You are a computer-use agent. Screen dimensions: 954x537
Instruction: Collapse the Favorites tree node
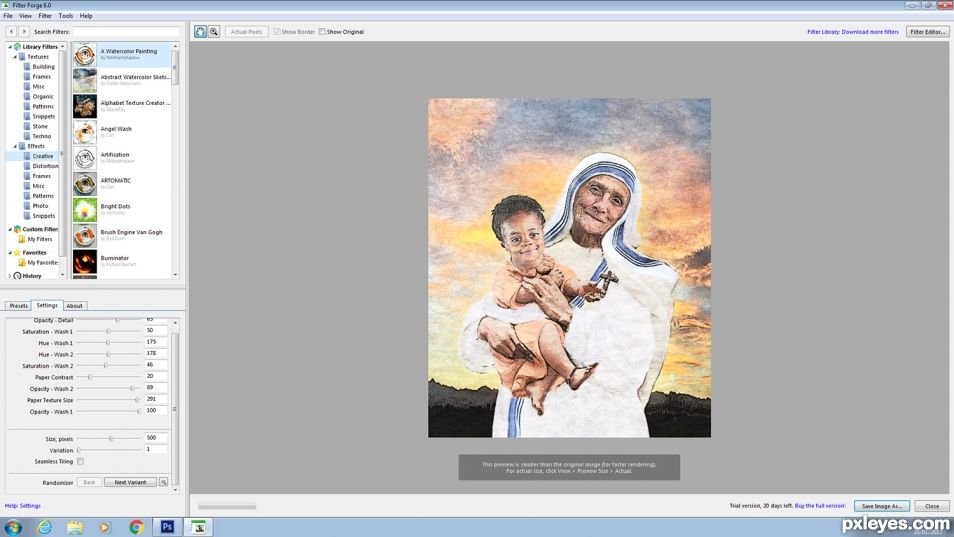click(x=10, y=252)
